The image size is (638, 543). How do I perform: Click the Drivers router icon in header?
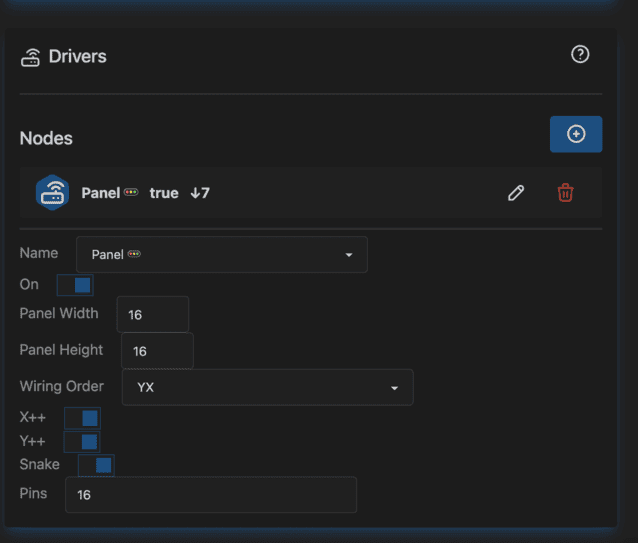(30, 57)
